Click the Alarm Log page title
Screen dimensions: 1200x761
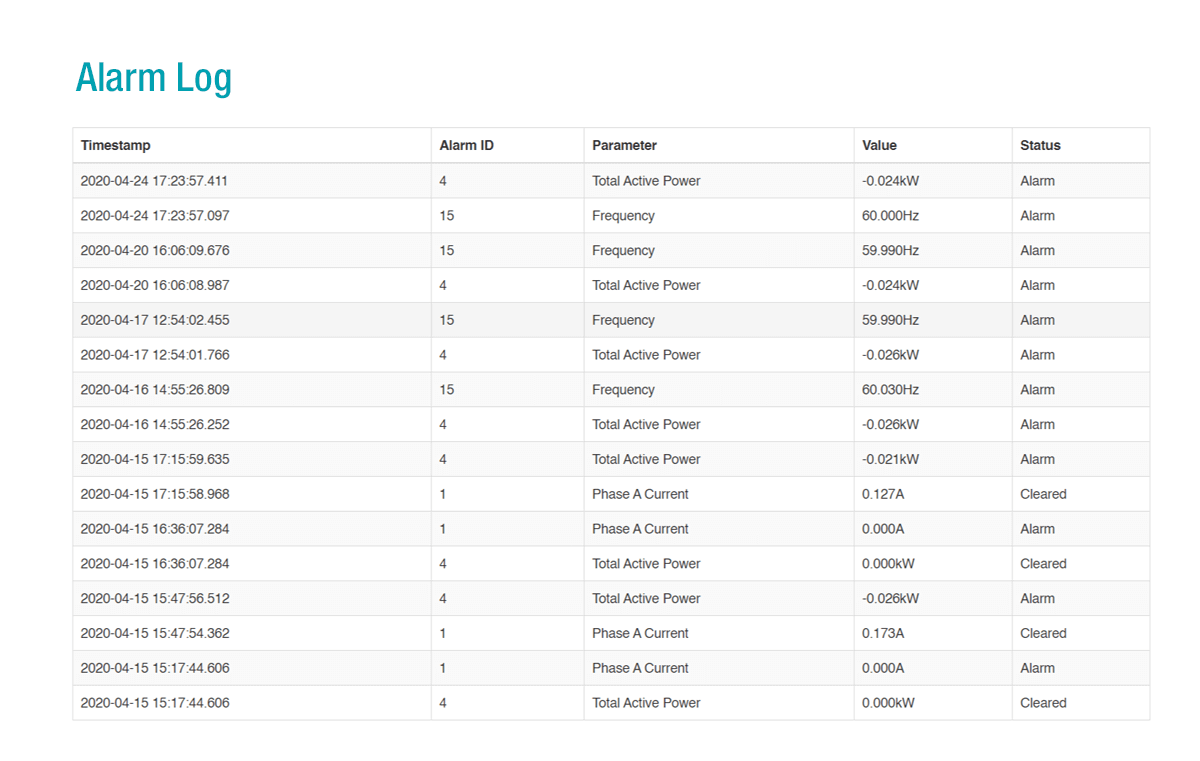coord(153,77)
